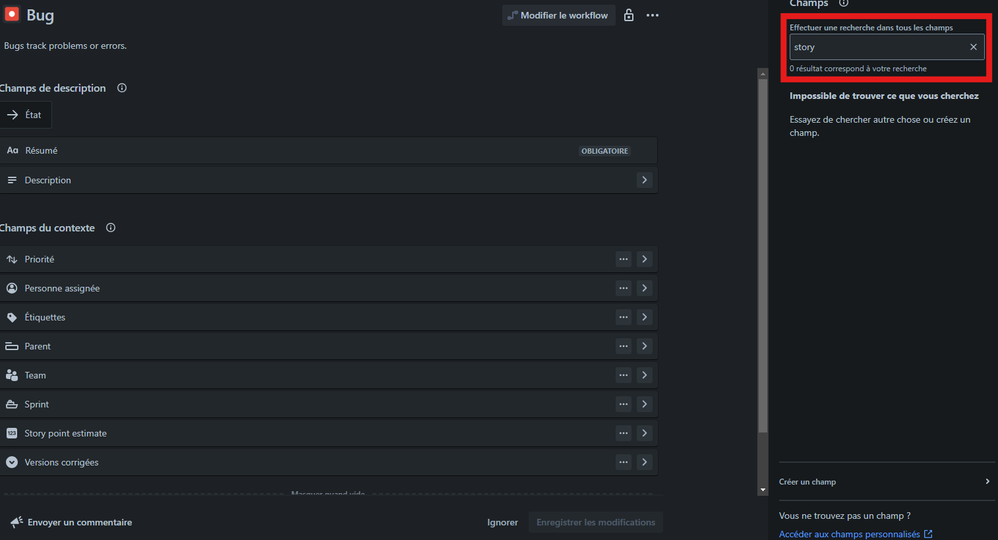Click info icon next to Champs de description
998x540 pixels.
pos(122,88)
